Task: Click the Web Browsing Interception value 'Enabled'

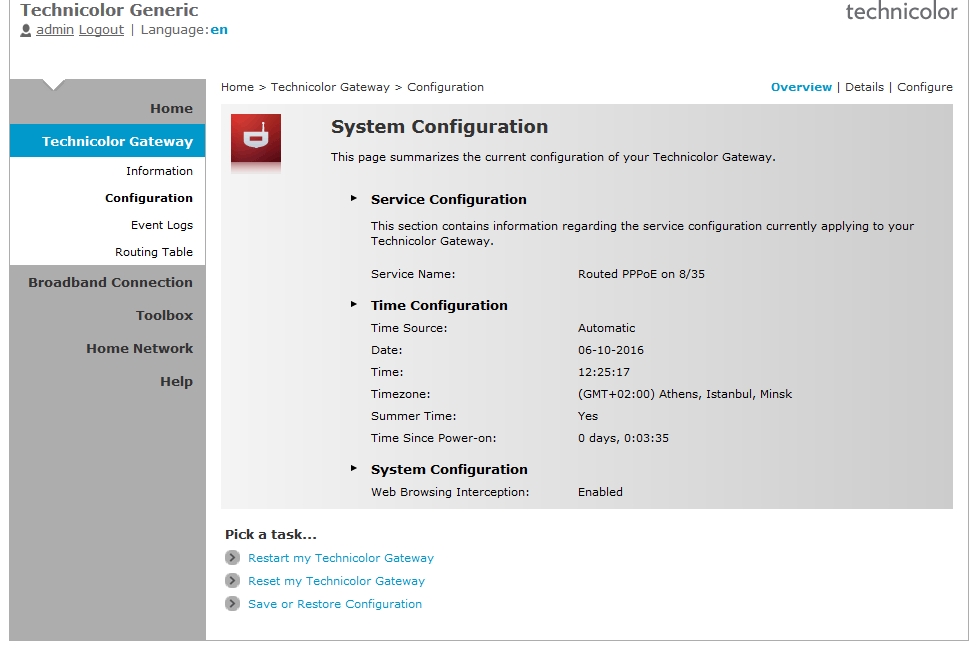Action: click(x=600, y=492)
